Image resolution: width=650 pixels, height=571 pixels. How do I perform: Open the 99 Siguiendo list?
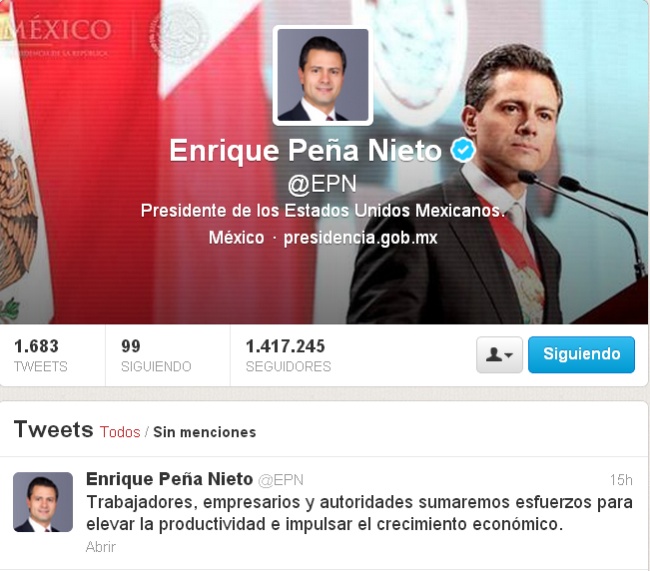[x=156, y=355]
